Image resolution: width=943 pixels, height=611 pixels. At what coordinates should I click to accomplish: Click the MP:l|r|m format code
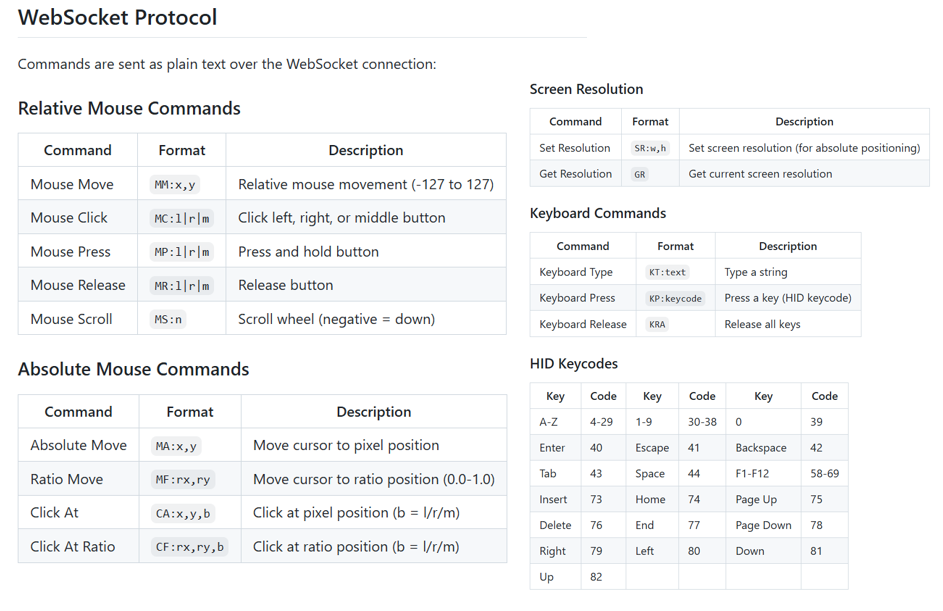click(x=182, y=252)
